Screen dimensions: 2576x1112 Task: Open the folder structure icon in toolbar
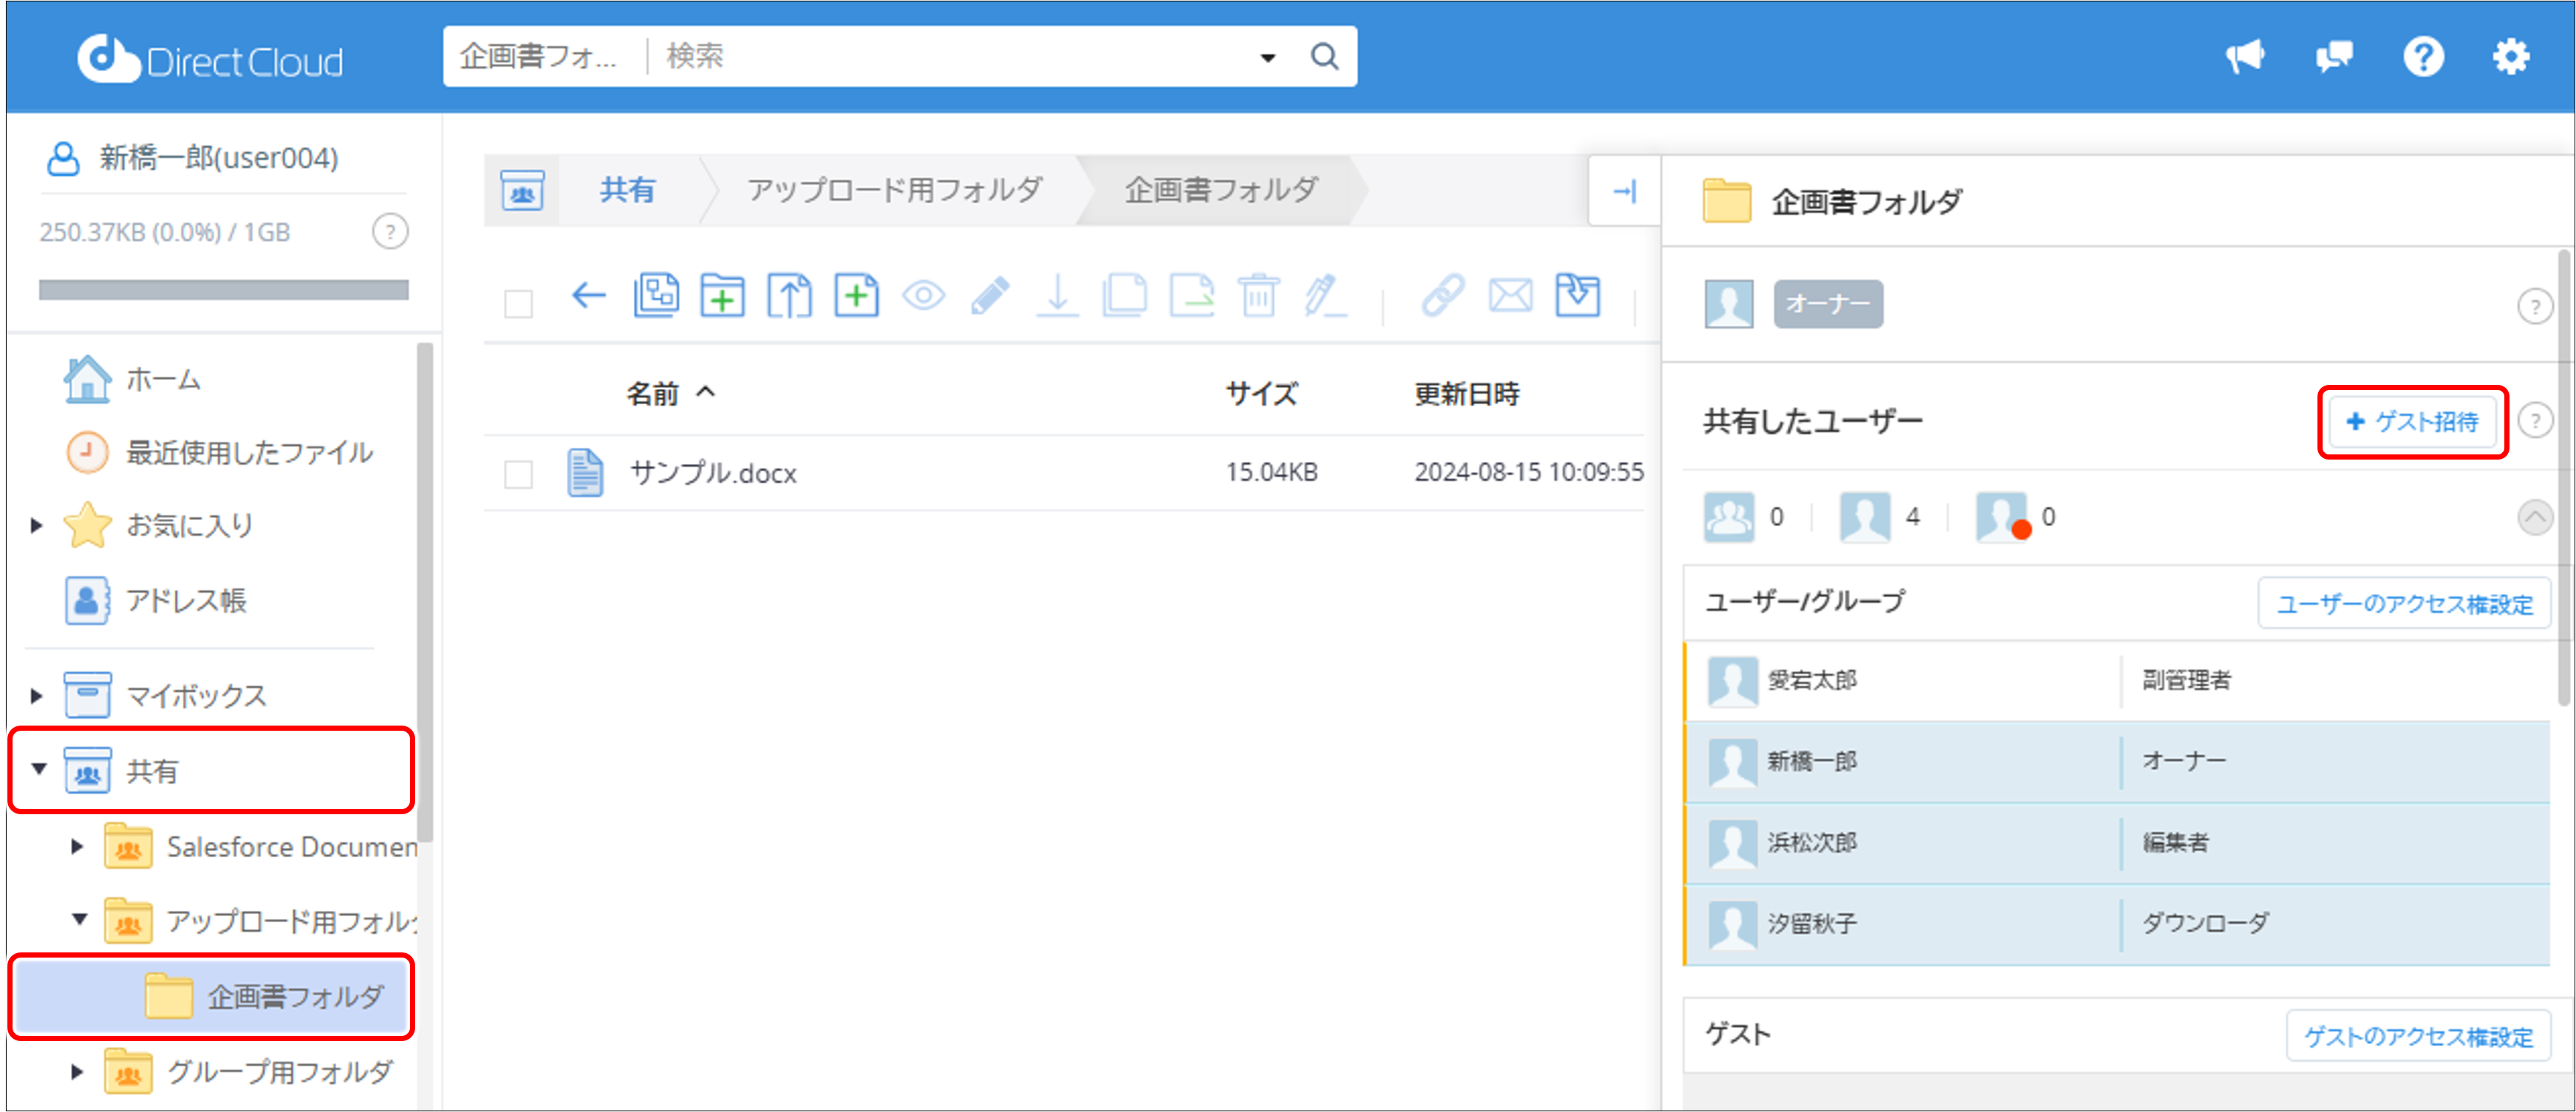(656, 296)
